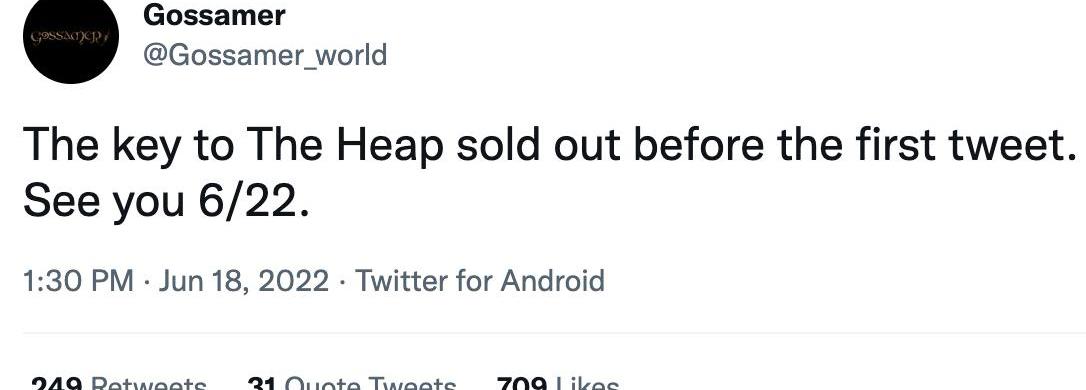View the 31 quote tweets number
1086x390 pixels.
[262, 383]
